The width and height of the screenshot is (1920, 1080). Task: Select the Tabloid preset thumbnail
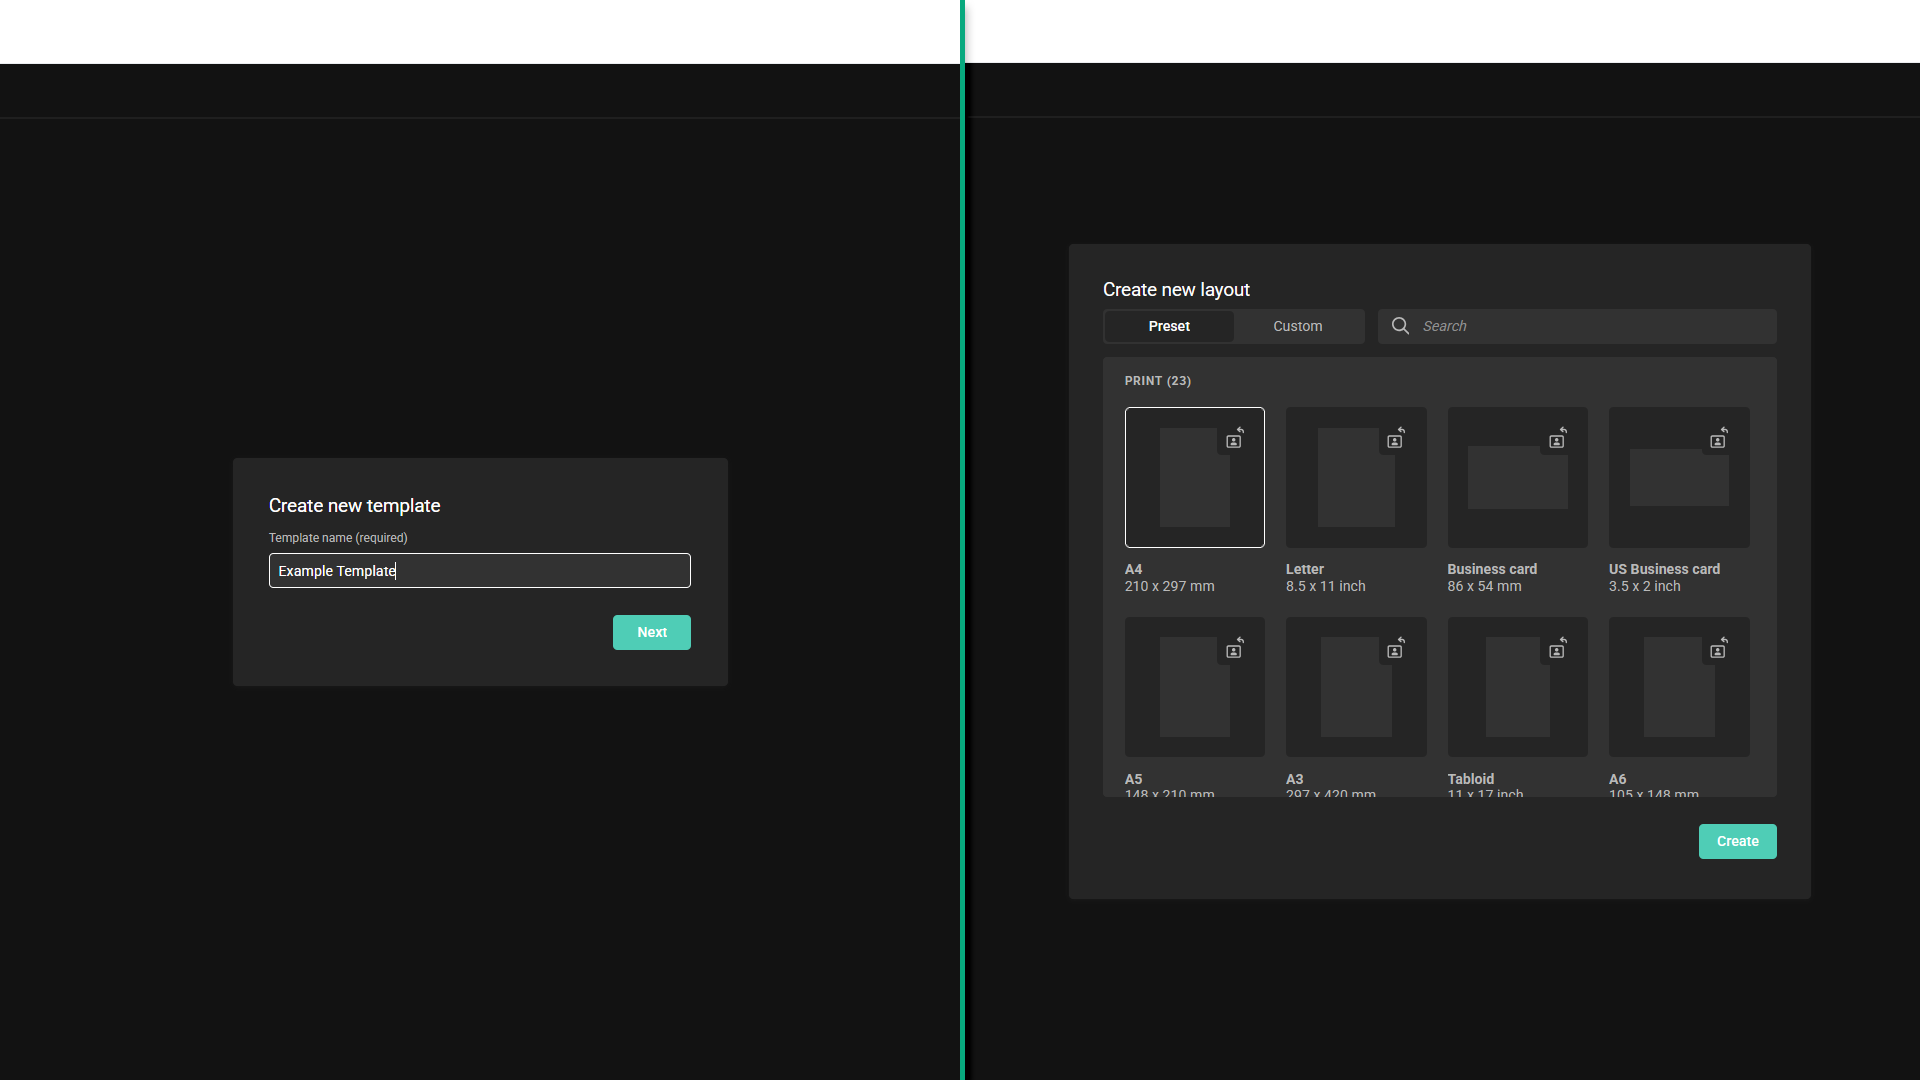(x=1518, y=687)
